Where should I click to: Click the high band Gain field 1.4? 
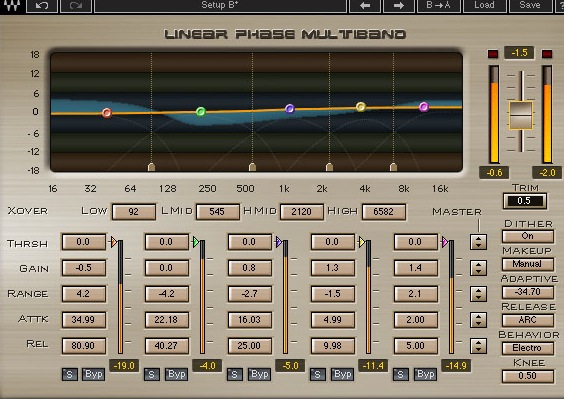tap(416, 268)
